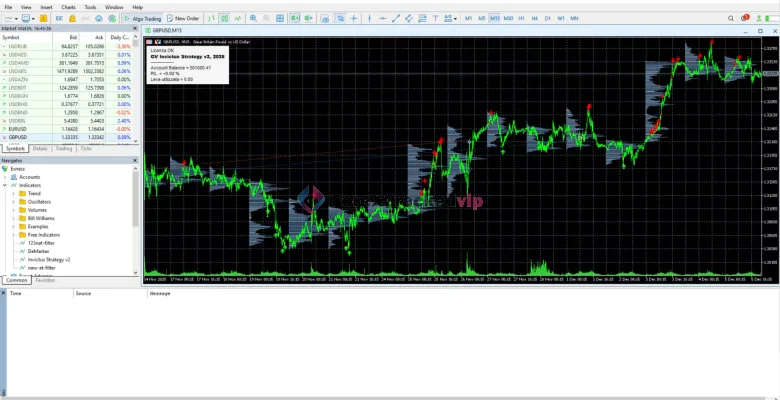This screenshot has width=780, height=400.
Task: Open the Insert menu
Action: 46,7
